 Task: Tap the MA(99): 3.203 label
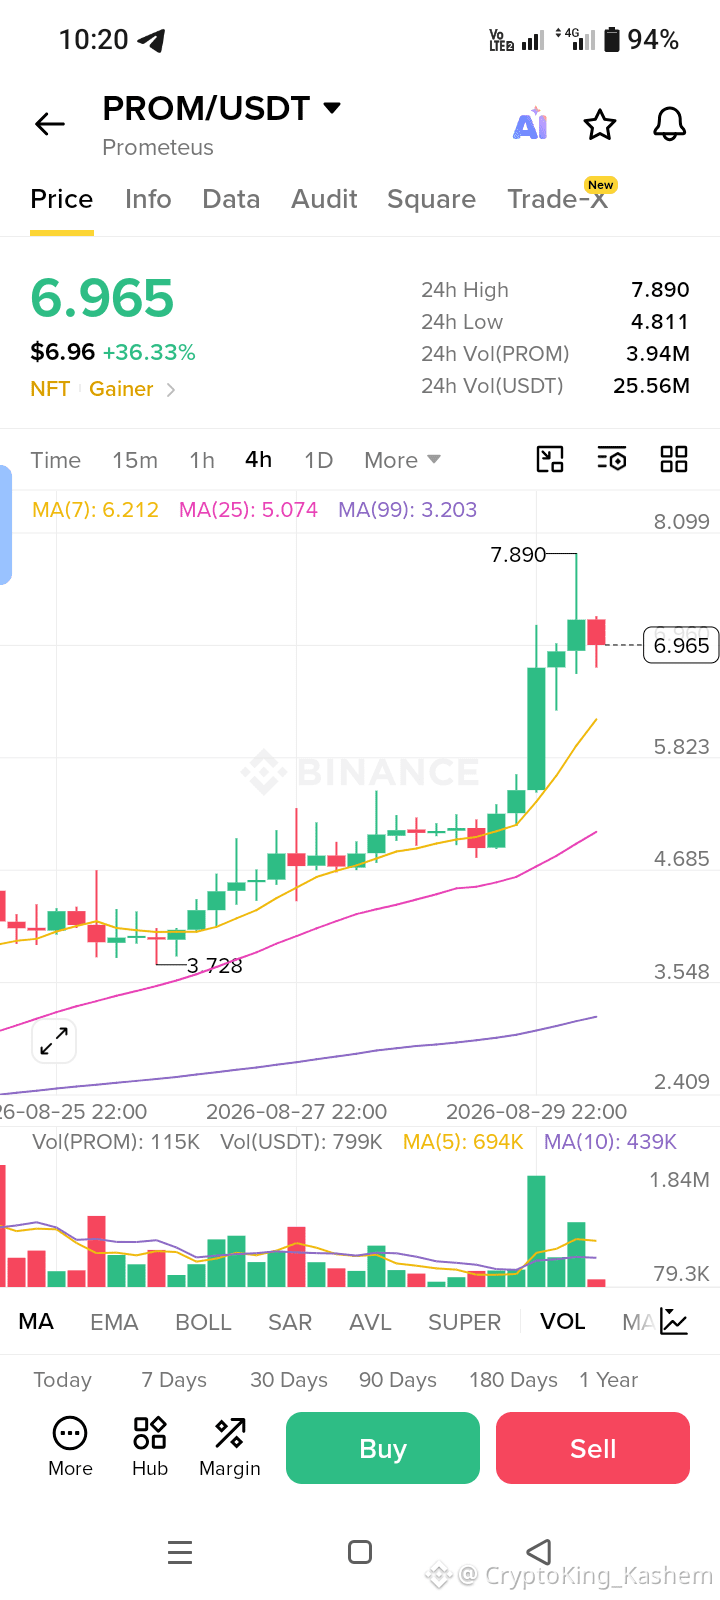point(407,510)
